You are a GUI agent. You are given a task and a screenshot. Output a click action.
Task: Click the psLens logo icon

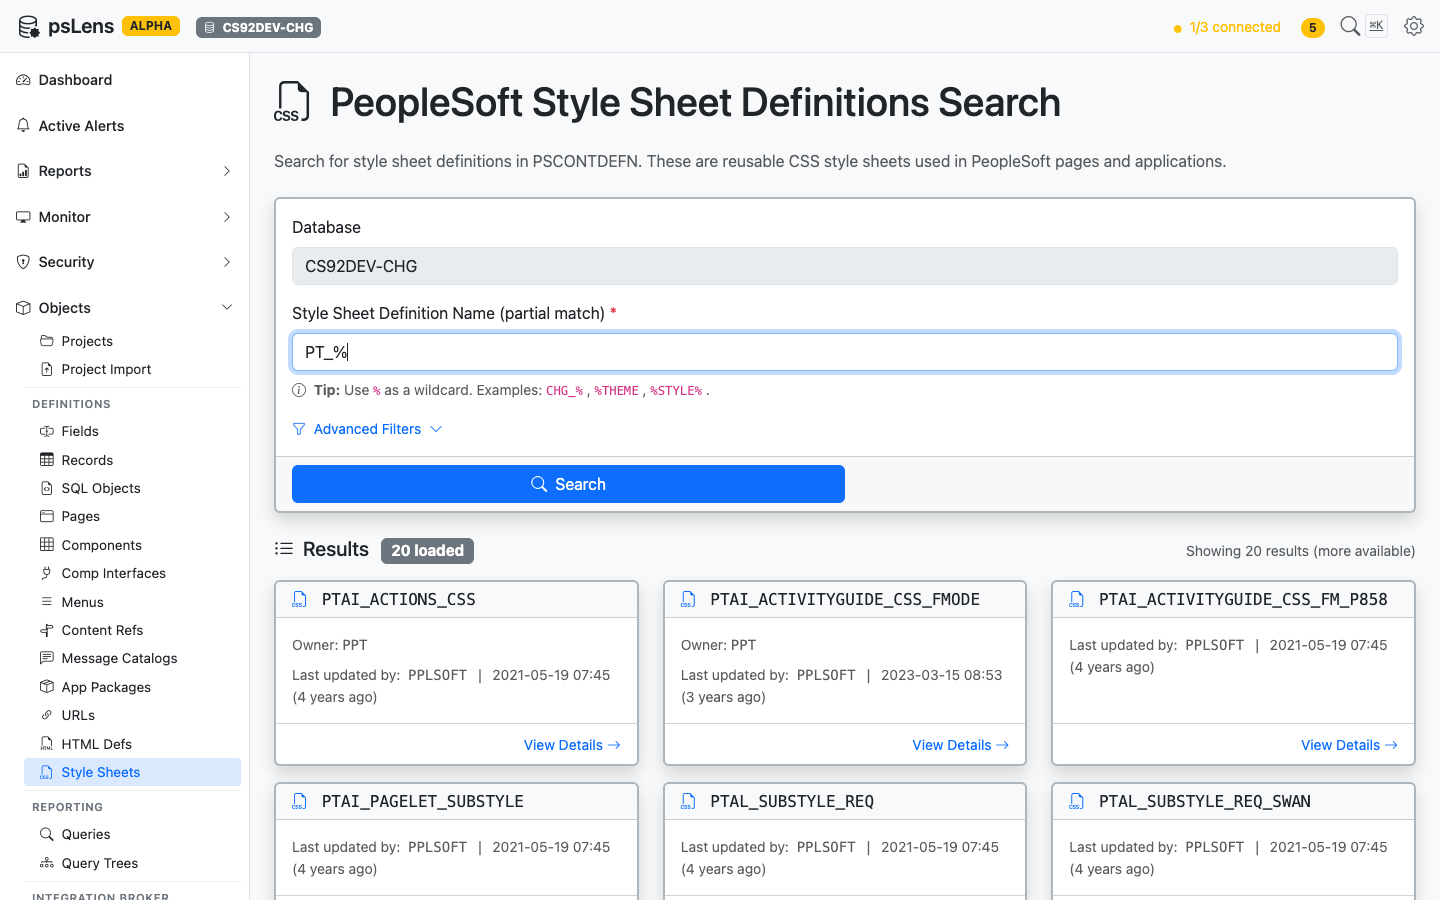click(x=29, y=27)
